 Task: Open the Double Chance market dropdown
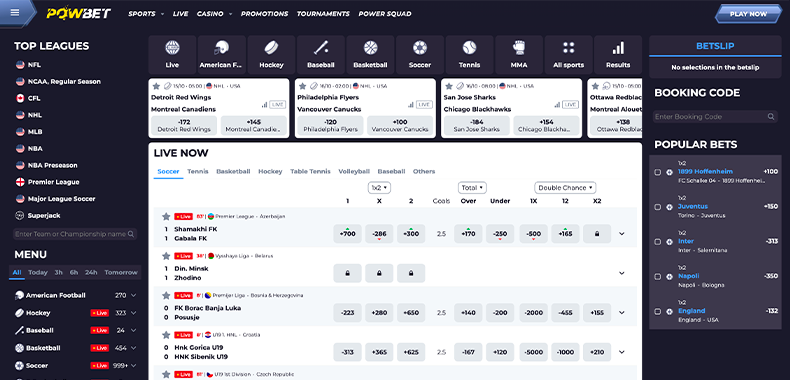click(565, 187)
